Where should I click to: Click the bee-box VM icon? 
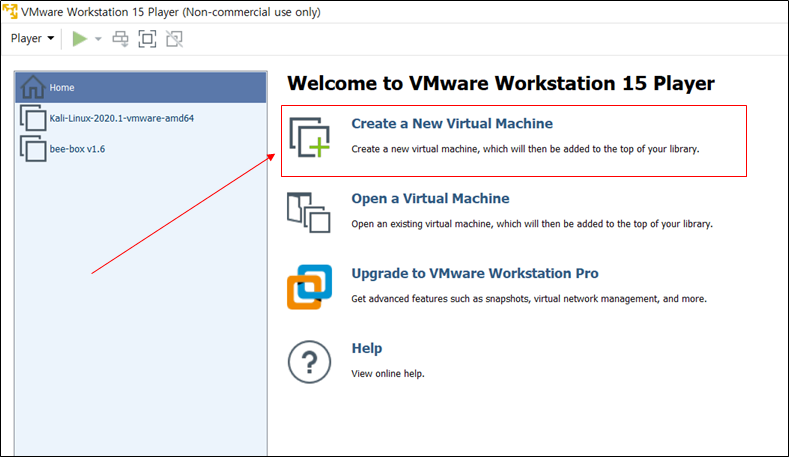coord(33,149)
